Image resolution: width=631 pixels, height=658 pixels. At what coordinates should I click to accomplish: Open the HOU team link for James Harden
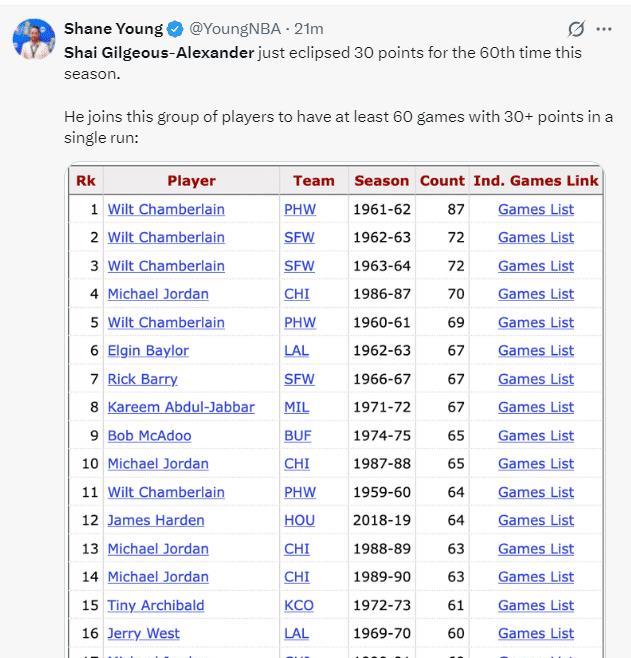(300, 520)
